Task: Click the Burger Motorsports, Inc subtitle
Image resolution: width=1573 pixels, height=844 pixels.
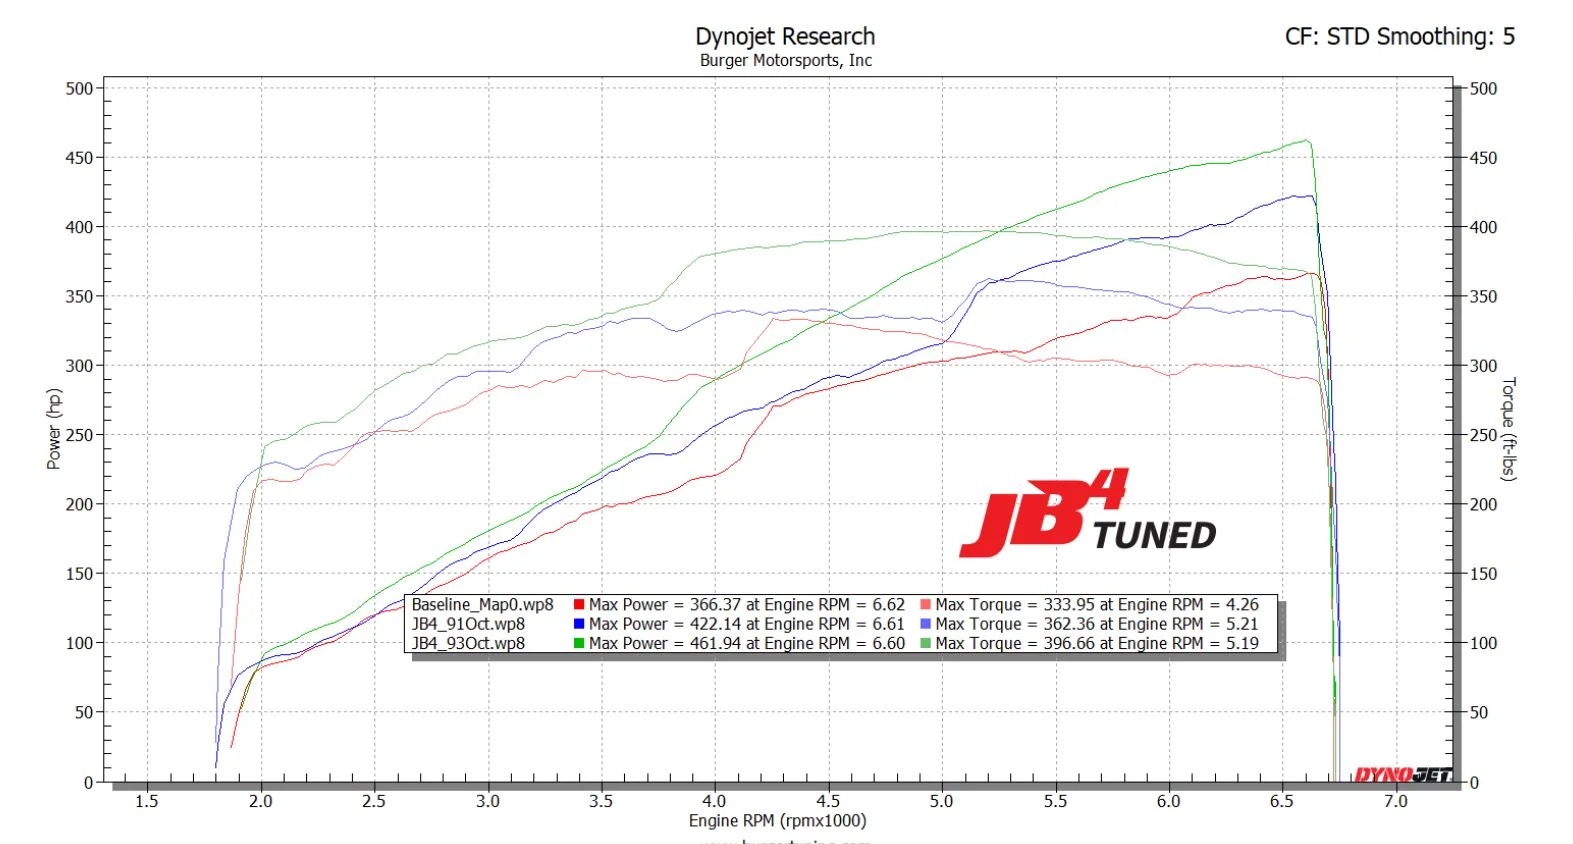Action: click(785, 61)
